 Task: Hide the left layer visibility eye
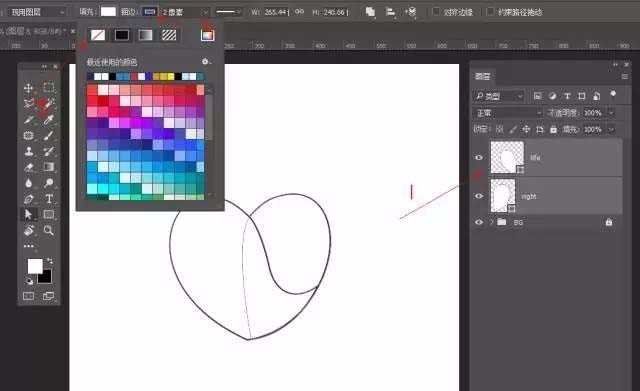click(479, 158)
